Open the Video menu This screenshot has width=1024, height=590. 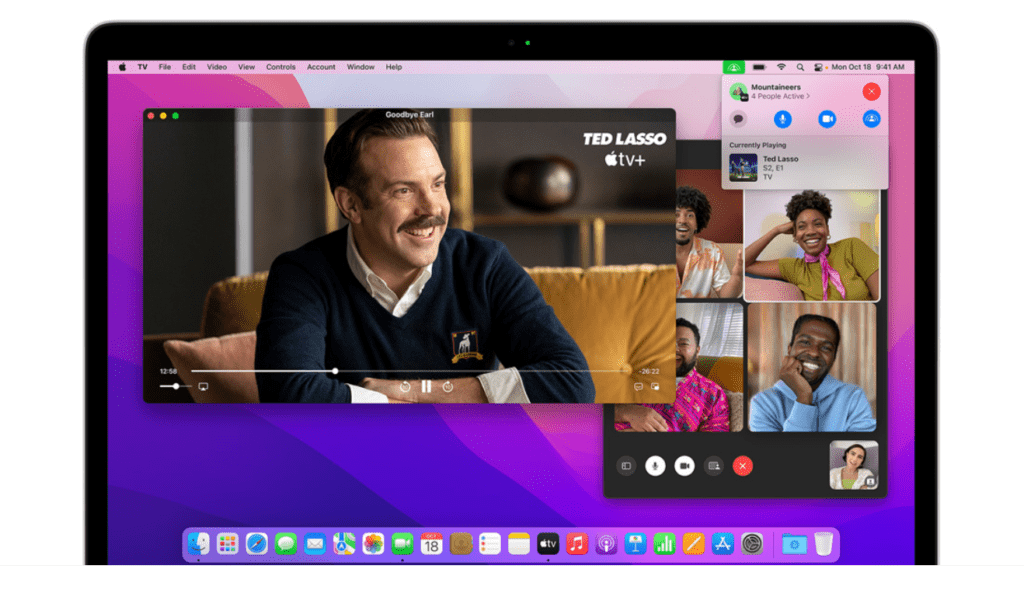click(217, 67)
